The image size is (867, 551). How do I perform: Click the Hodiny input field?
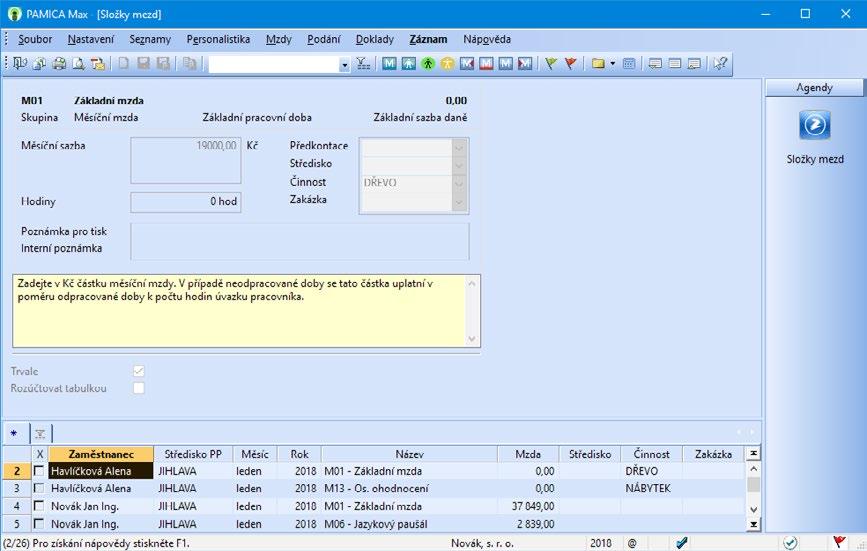(x=186, y=202)
